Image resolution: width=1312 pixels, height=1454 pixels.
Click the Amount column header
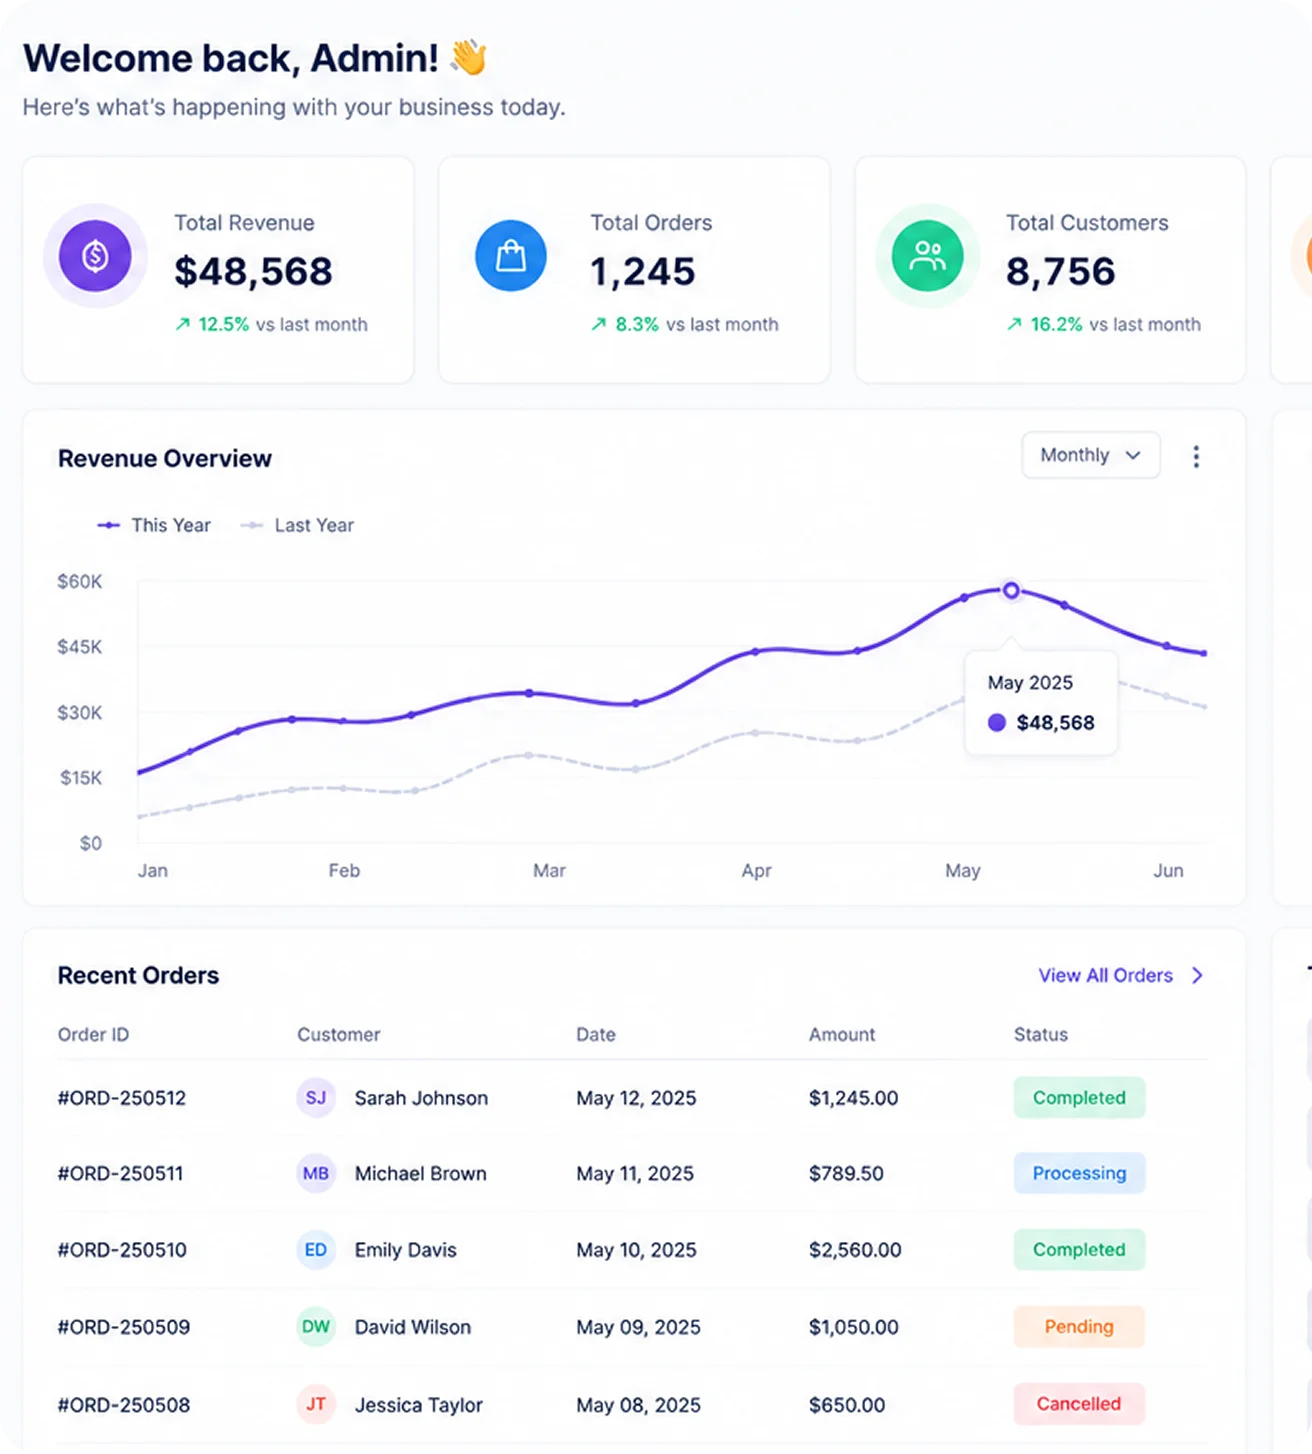842,1035
